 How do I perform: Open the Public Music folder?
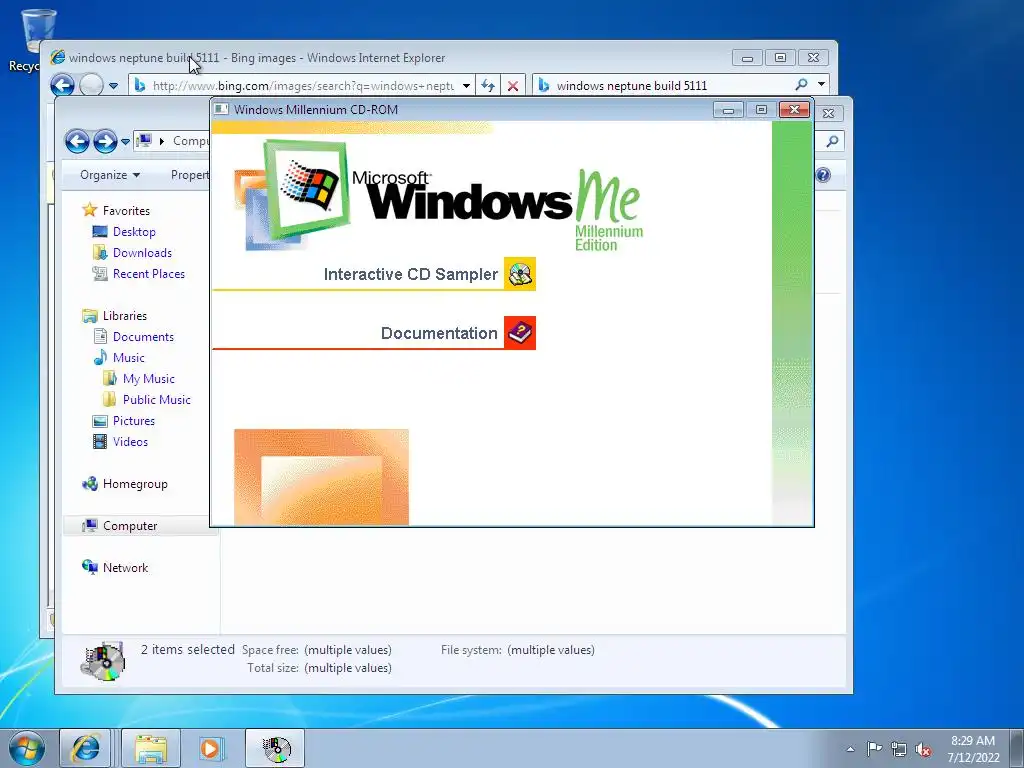click(x=157, y=400)
